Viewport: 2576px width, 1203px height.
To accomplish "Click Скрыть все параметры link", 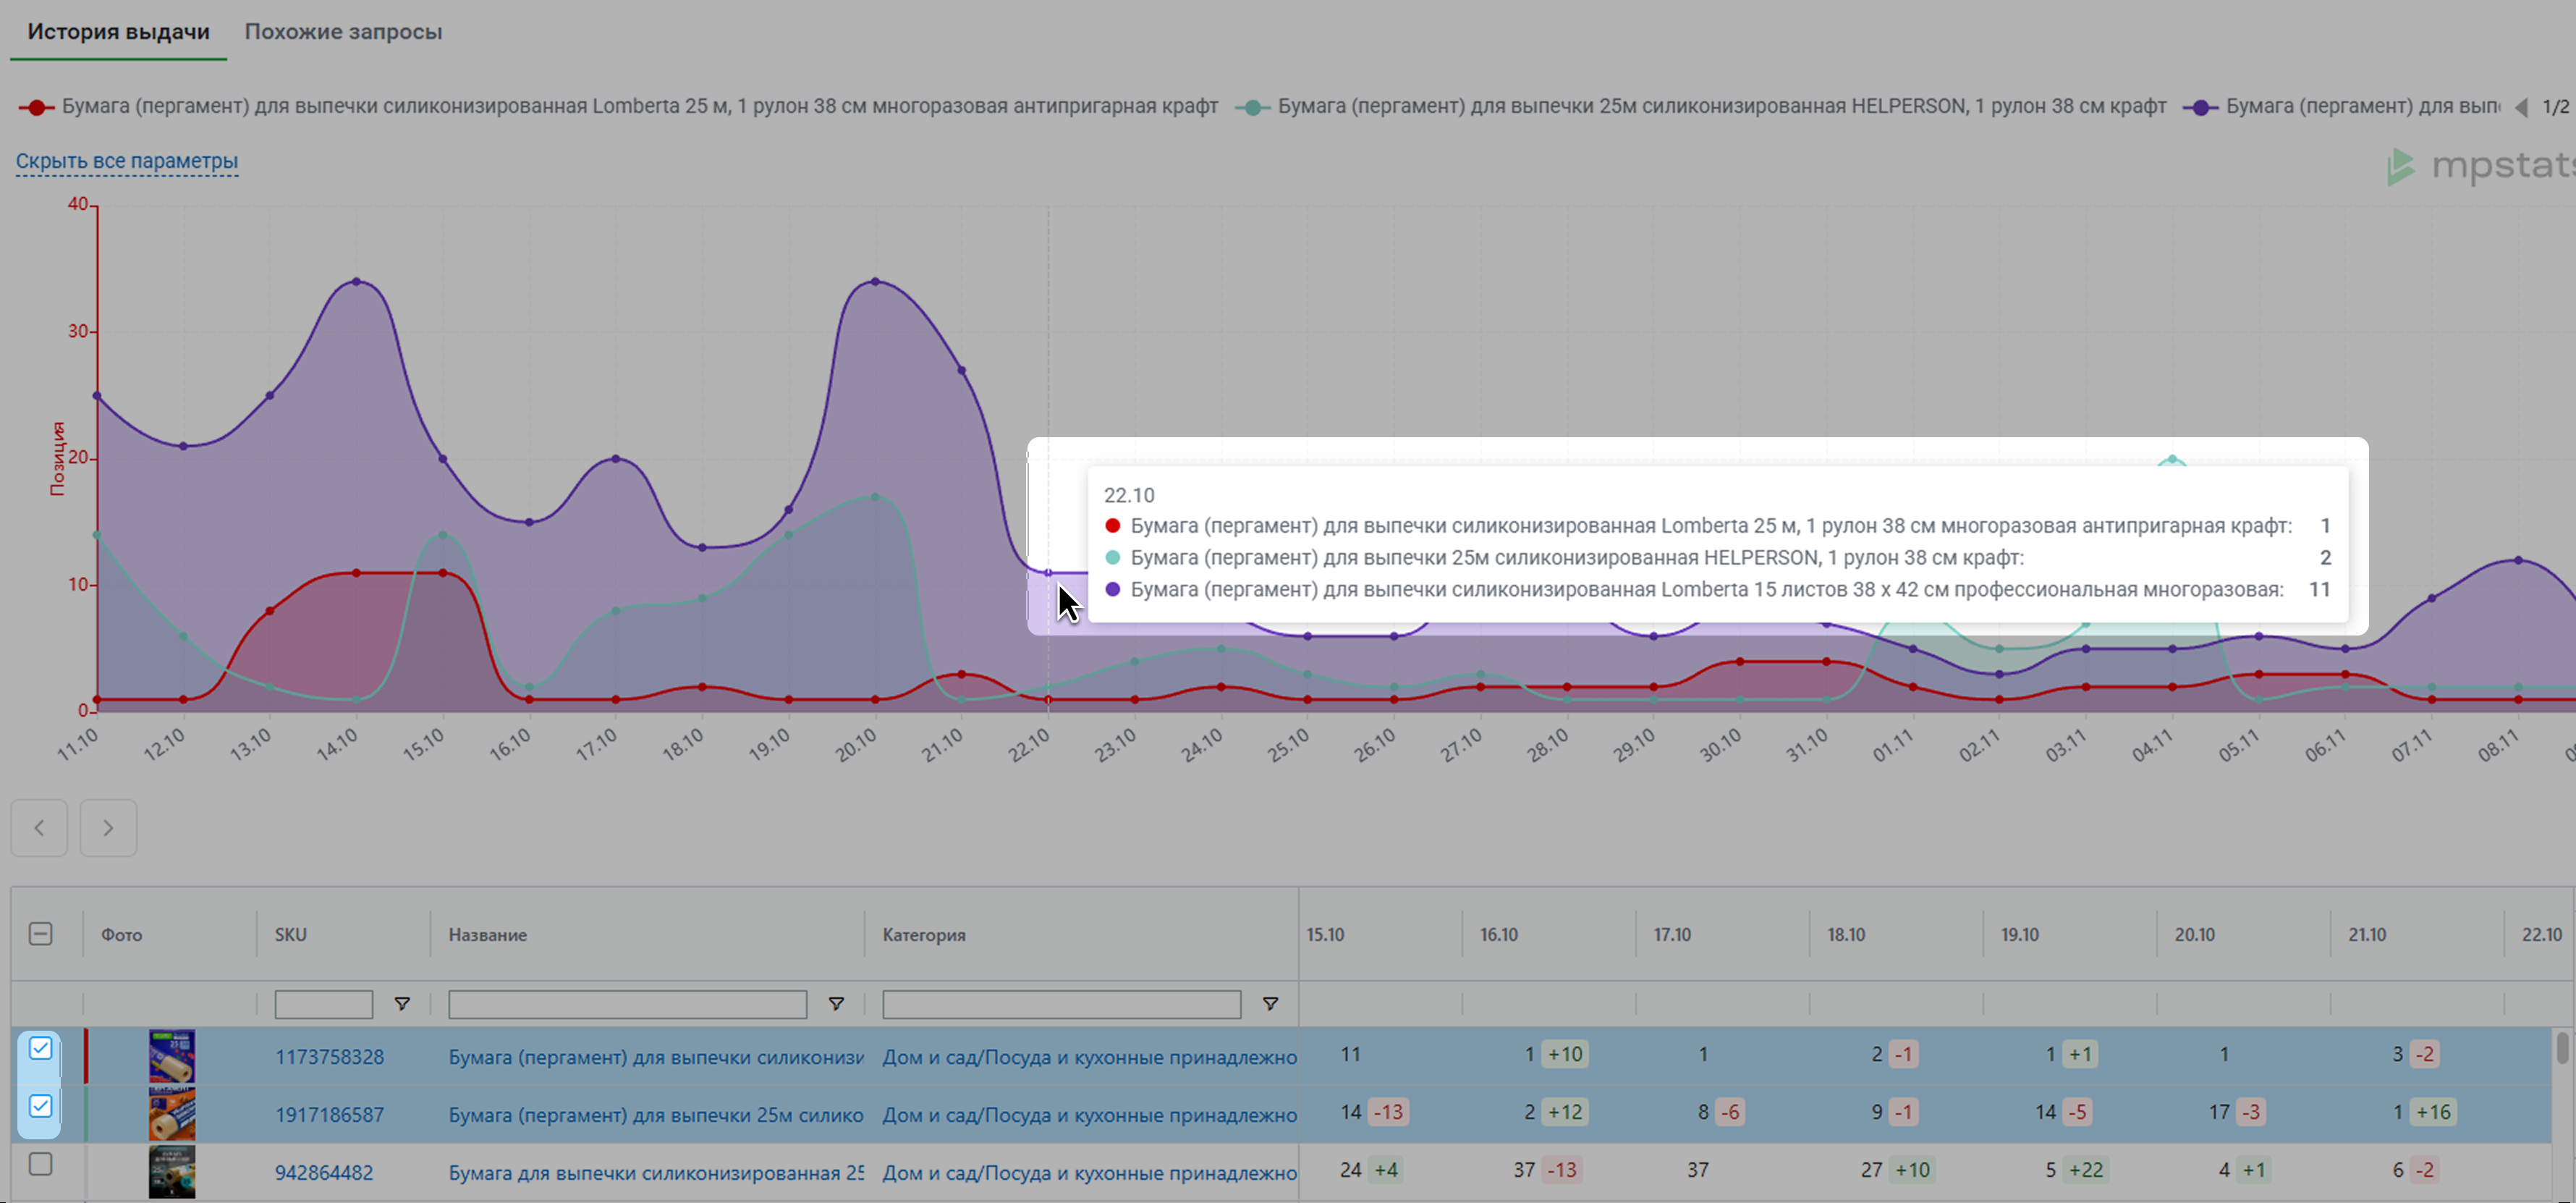I will pyautogui.click(x=126, y=161).
